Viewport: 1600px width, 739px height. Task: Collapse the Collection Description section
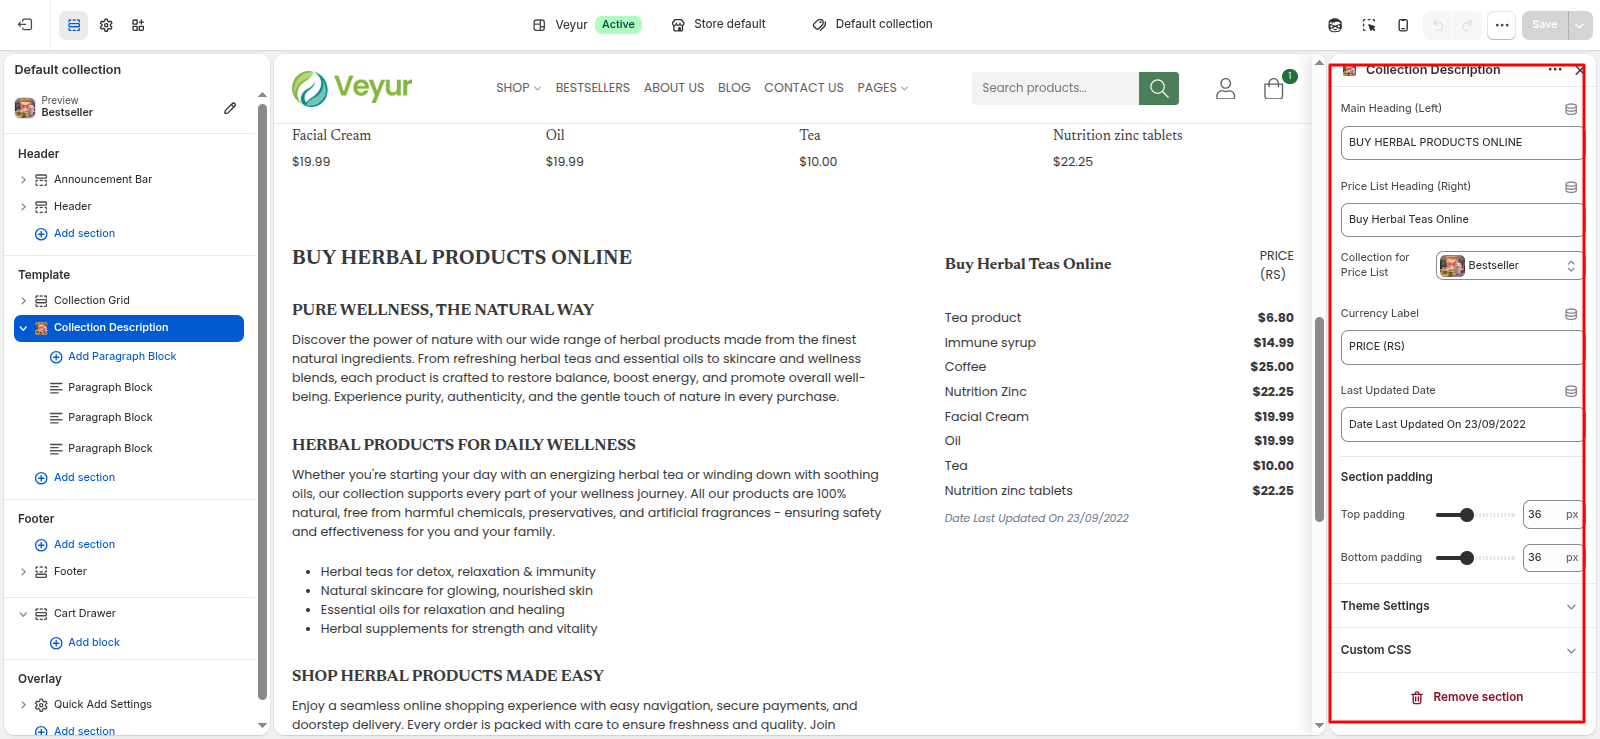pos(23,328)
